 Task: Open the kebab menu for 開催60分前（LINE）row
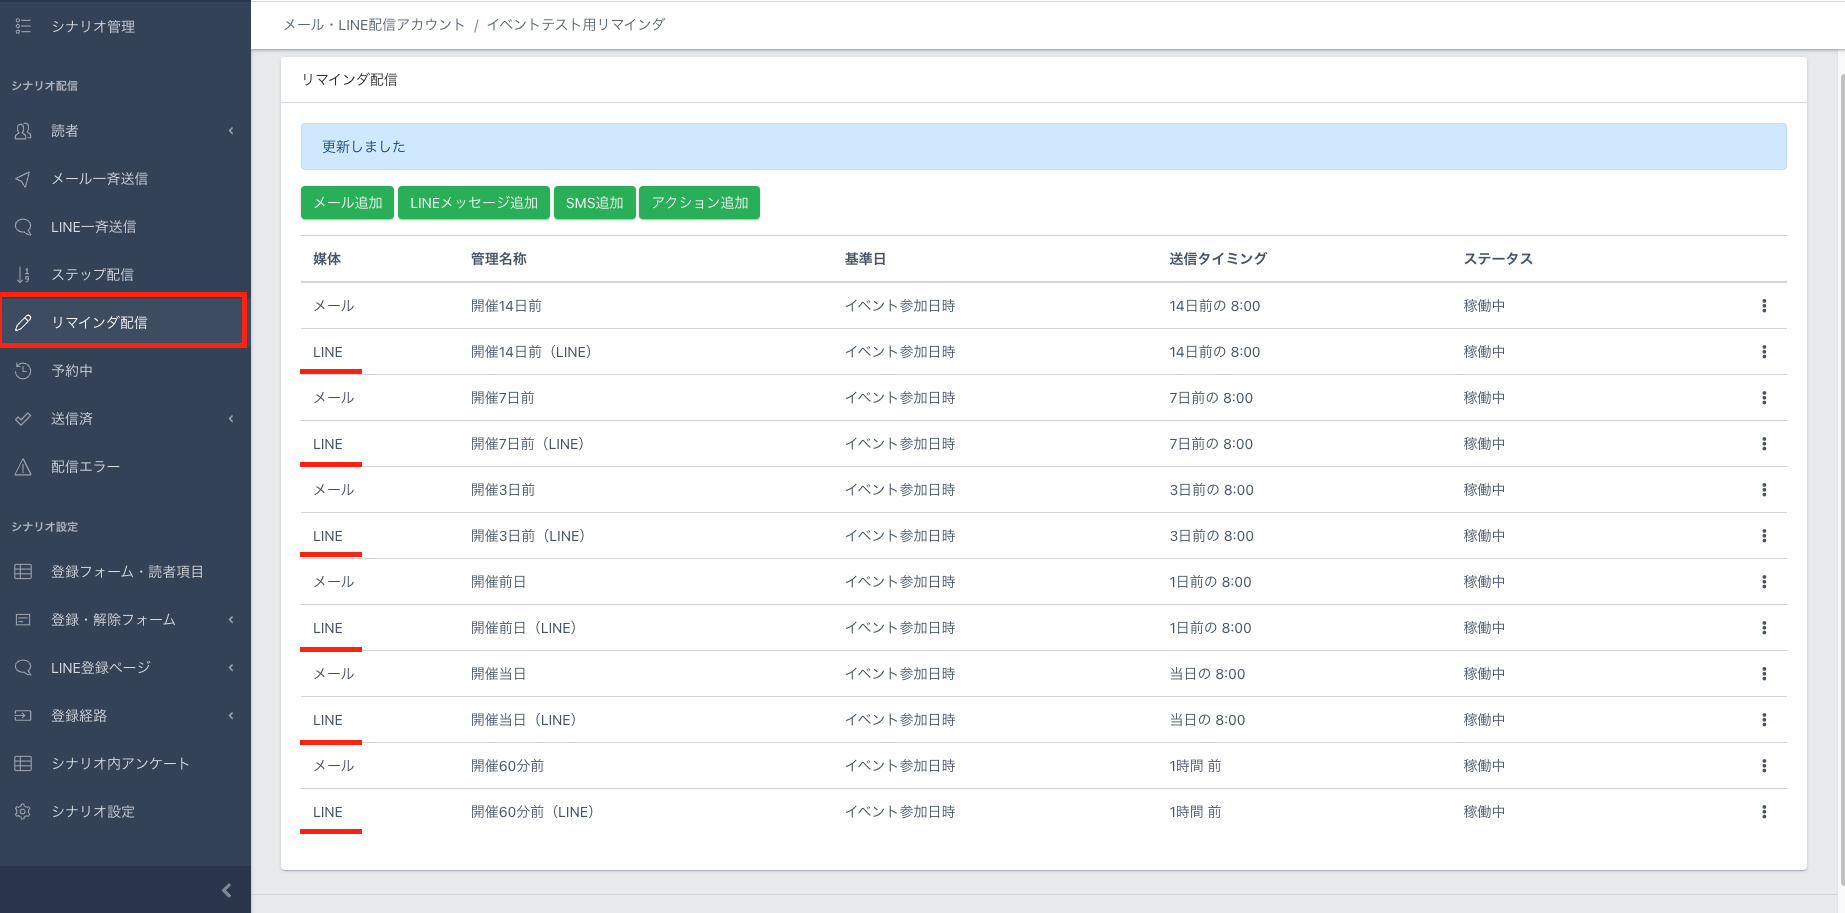point(1763,812)
